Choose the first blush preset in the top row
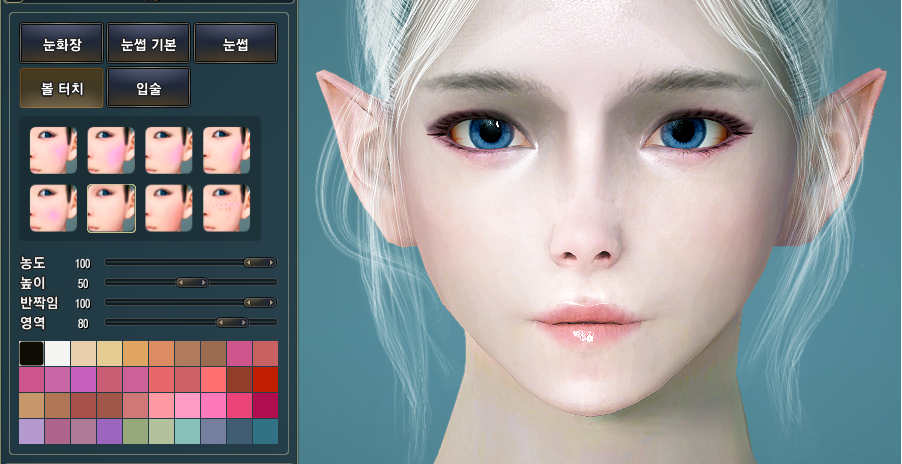The image size is (902, 464). pyautogui.click(x=53, y=150)
